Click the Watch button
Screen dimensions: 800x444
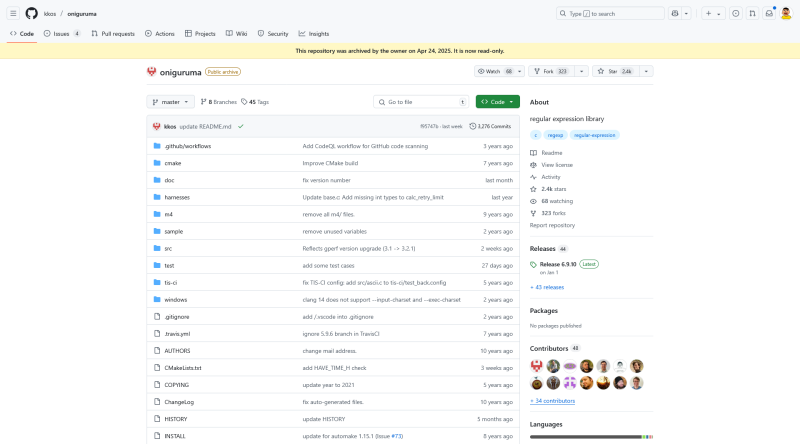(494, 71)
